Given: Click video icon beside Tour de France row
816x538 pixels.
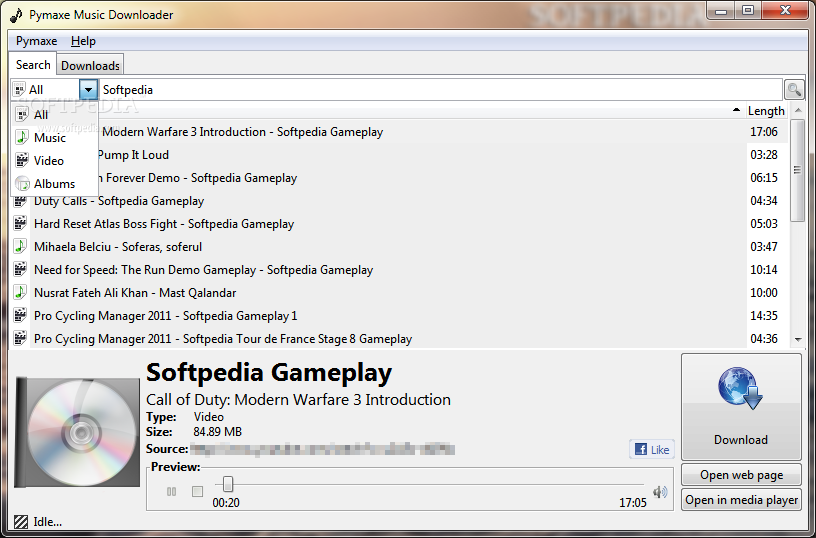Looking at the screenshot, I should [x=20, y=338].
